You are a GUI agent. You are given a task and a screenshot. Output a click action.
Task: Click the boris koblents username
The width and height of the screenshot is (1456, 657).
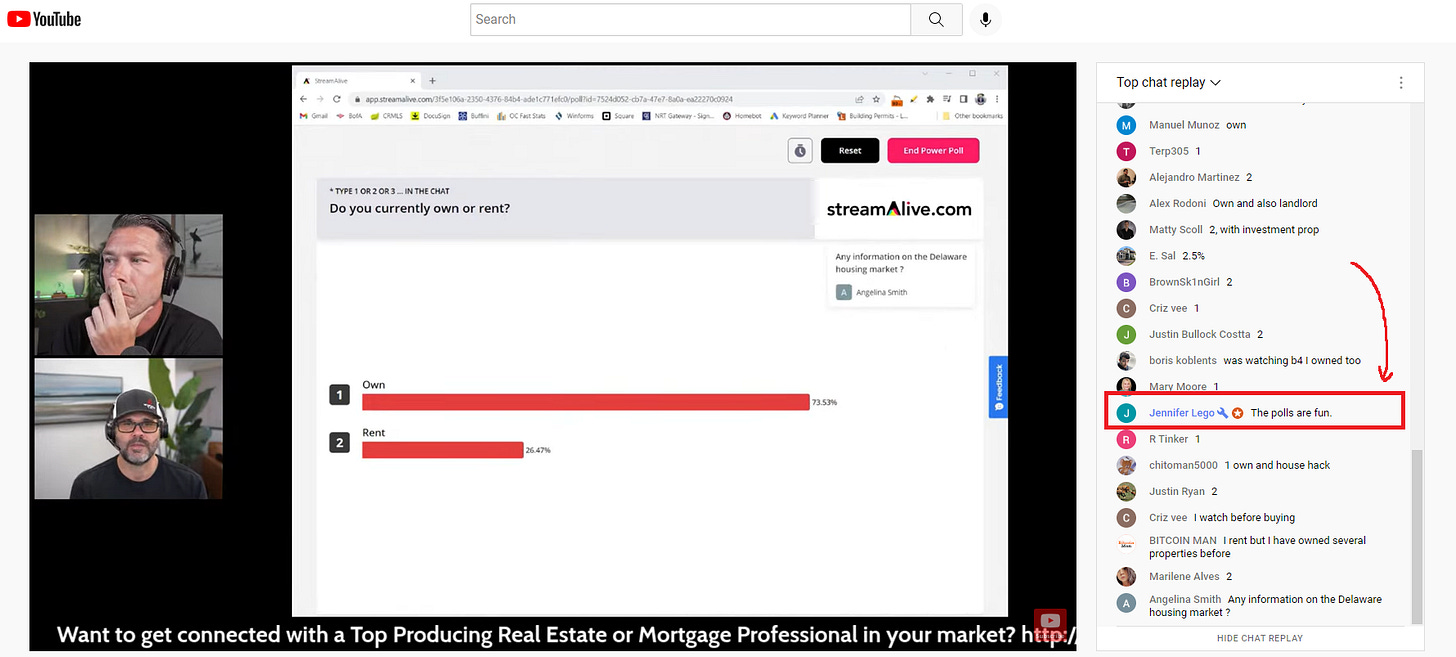1183,360
